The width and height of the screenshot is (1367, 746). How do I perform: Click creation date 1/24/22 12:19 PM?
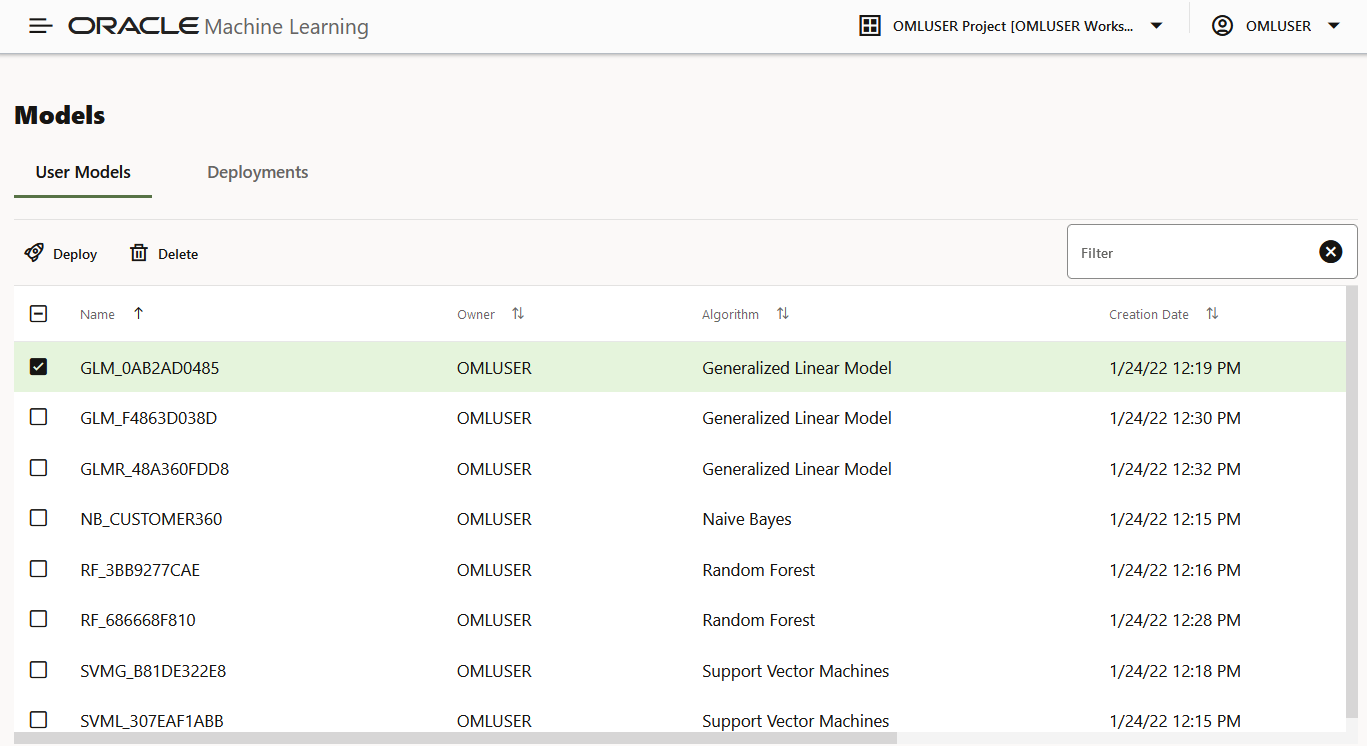pyautogui.click(x=1175, y=368)
